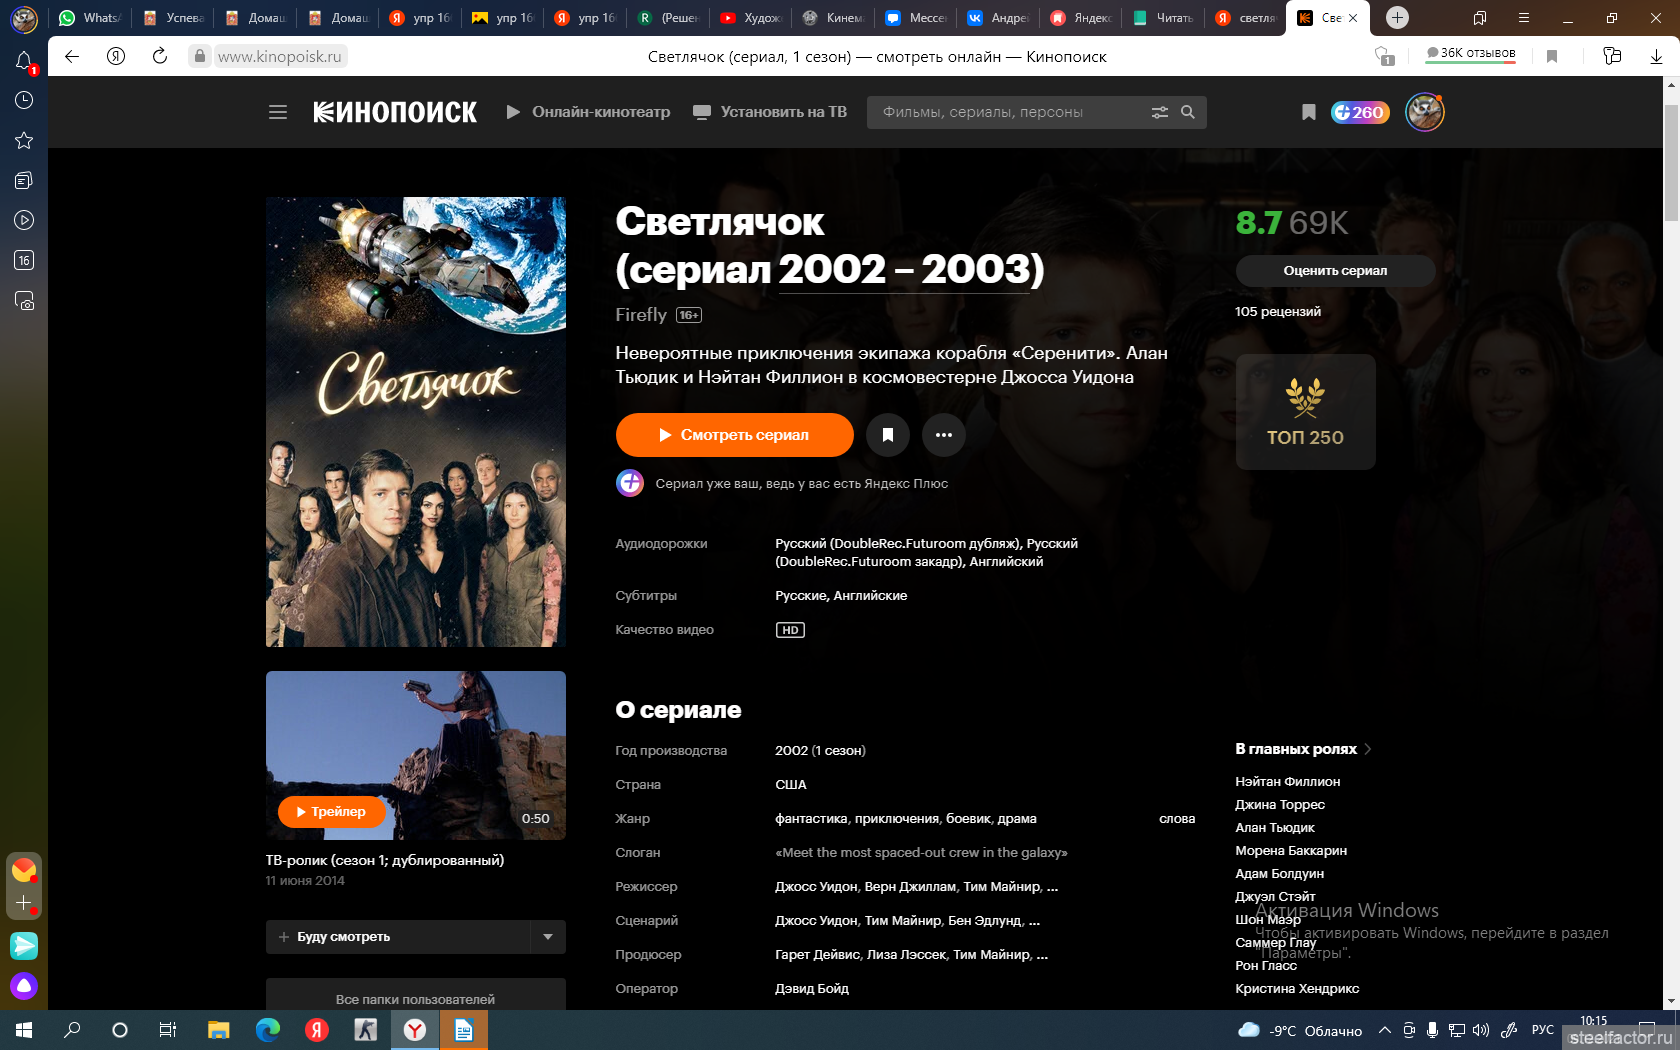The height and width of the screenshot is (1050, 1680).
Task: Open header bookmarks icon
Action: 1308,112
